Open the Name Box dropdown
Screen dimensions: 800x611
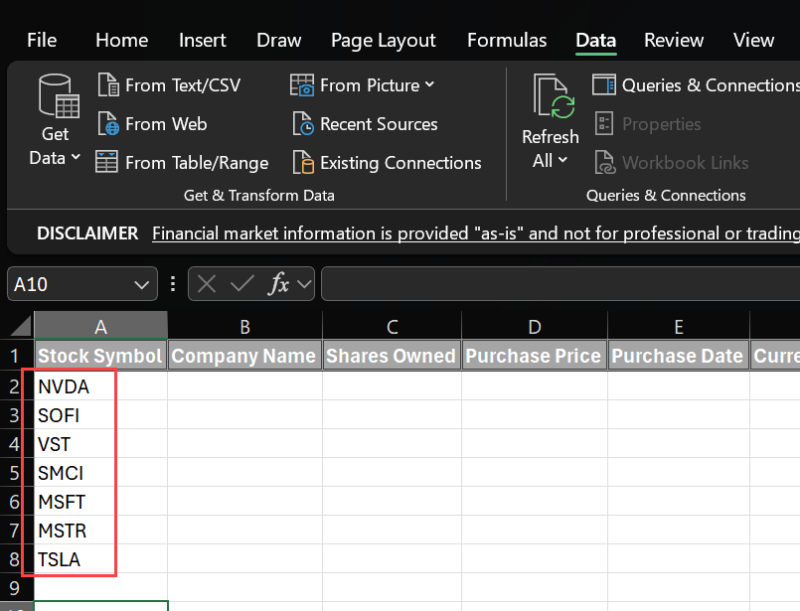(140, 283)
